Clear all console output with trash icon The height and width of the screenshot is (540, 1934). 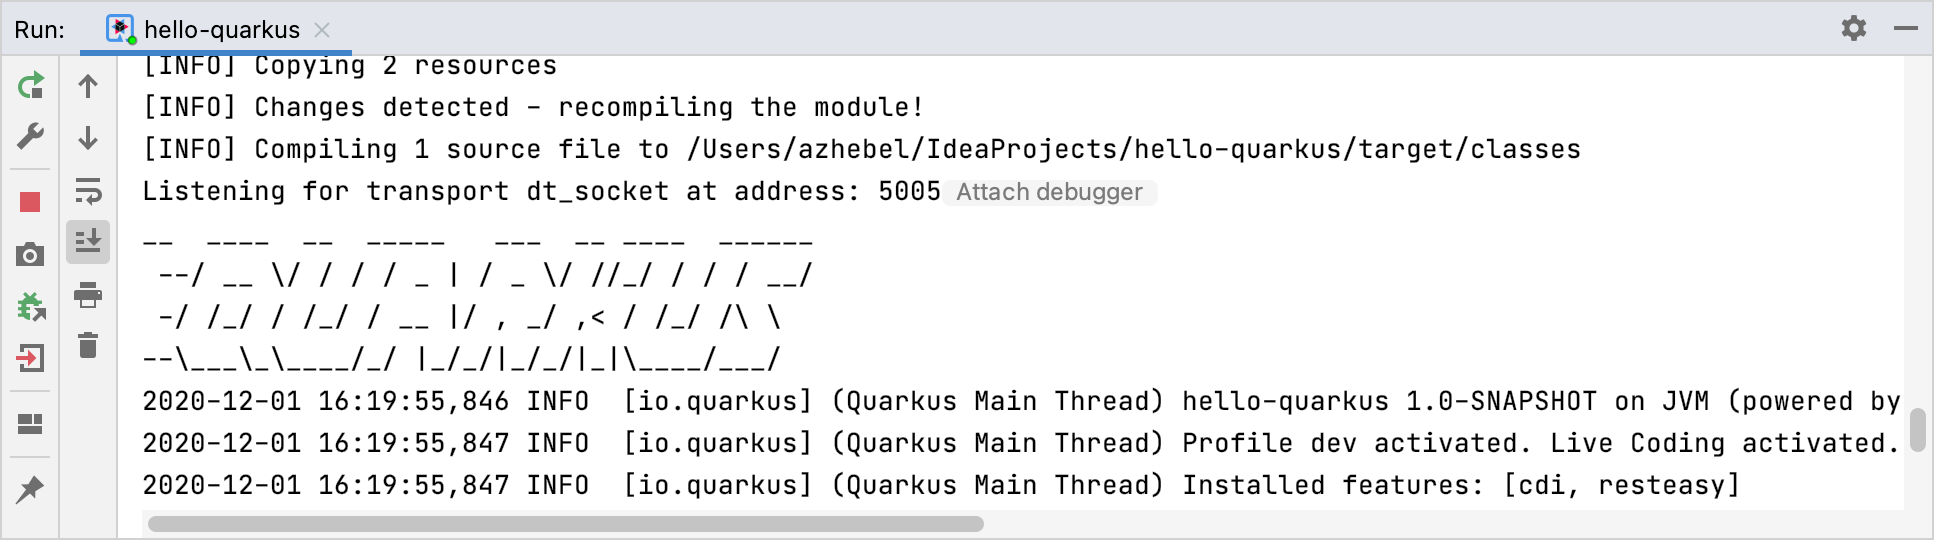[x=88, y=345]
